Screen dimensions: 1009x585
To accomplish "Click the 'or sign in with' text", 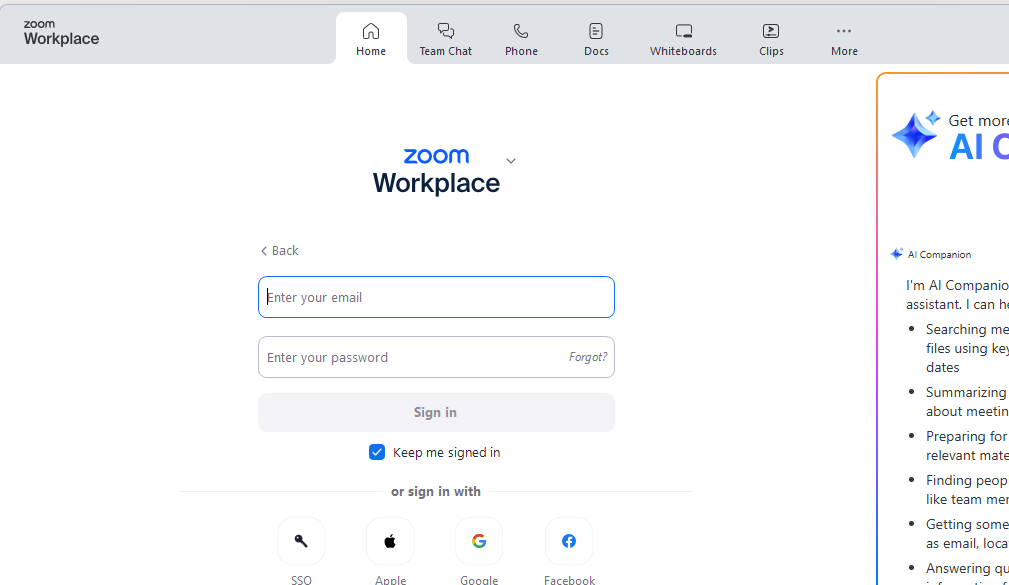I will pos(436,492).
